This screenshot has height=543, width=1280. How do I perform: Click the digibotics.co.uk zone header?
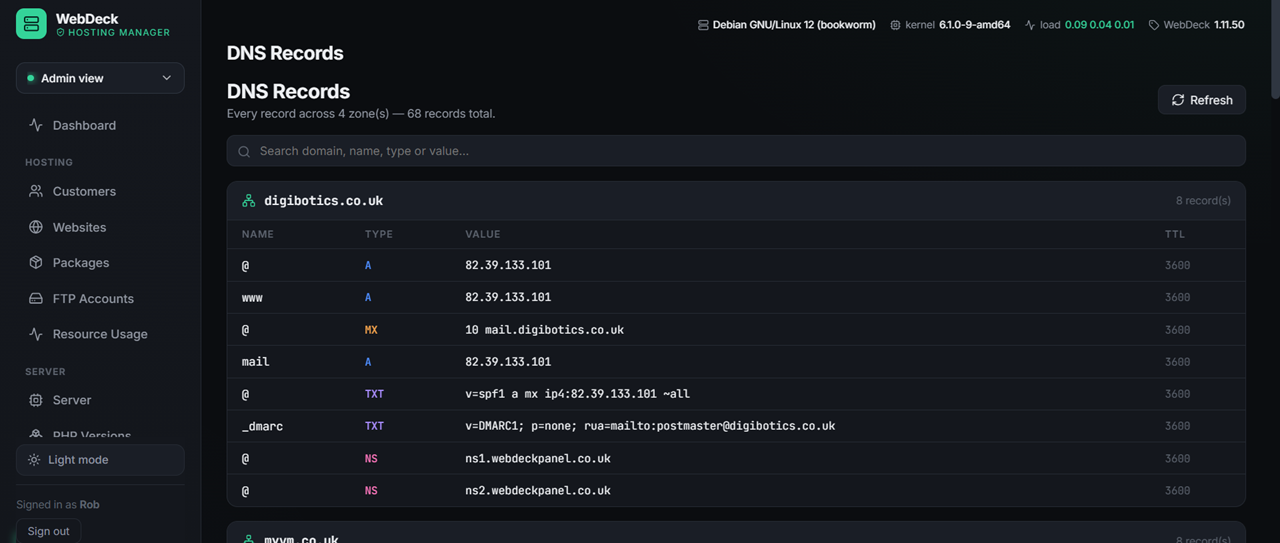(x=736, y=201)
